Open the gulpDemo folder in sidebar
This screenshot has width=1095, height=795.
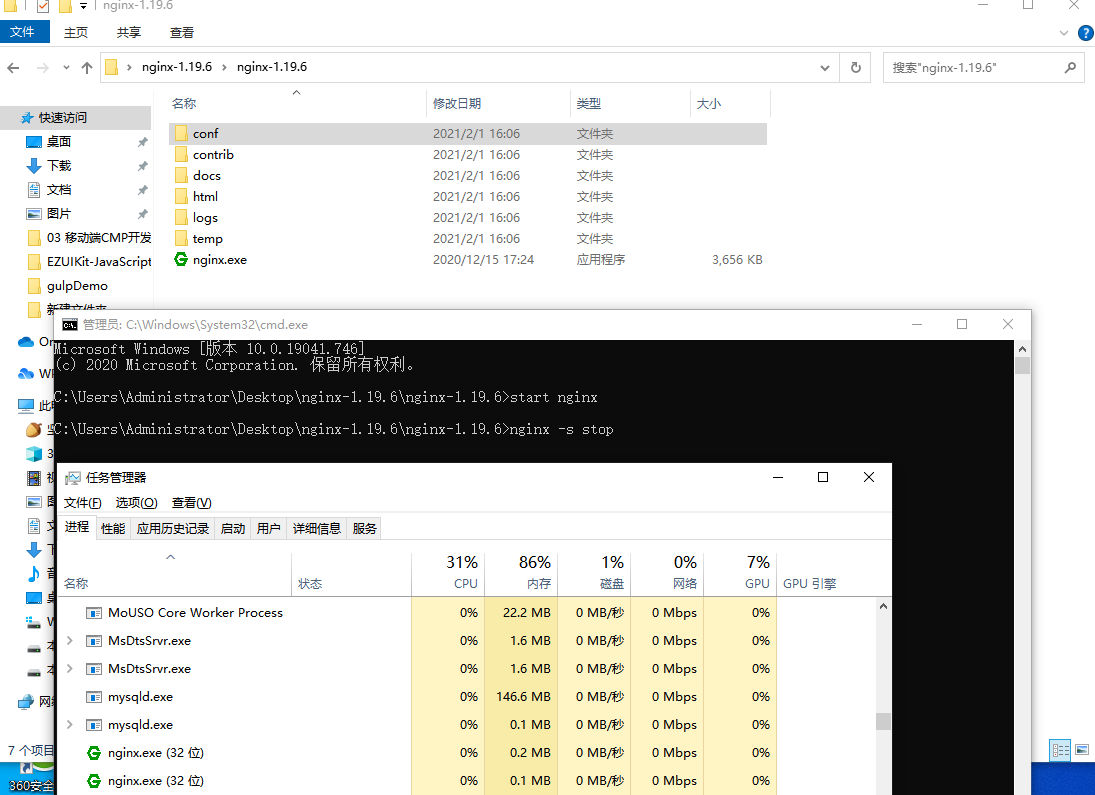pos(77,286)
